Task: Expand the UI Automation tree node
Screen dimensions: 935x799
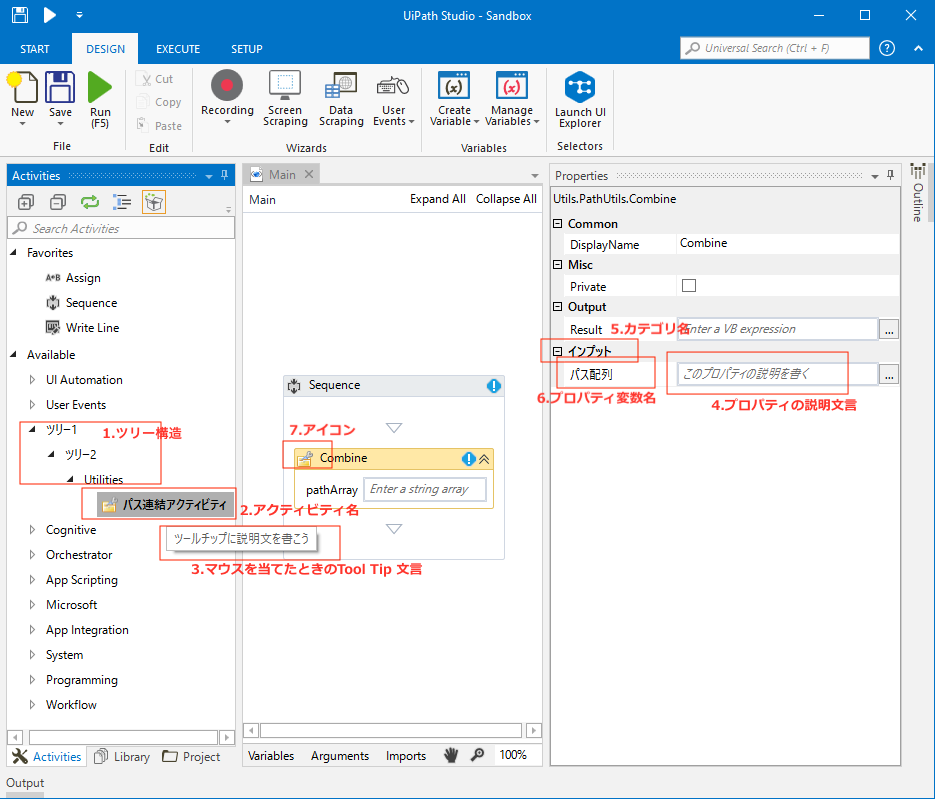Action: pyautogui.click(x=32, y=380)
